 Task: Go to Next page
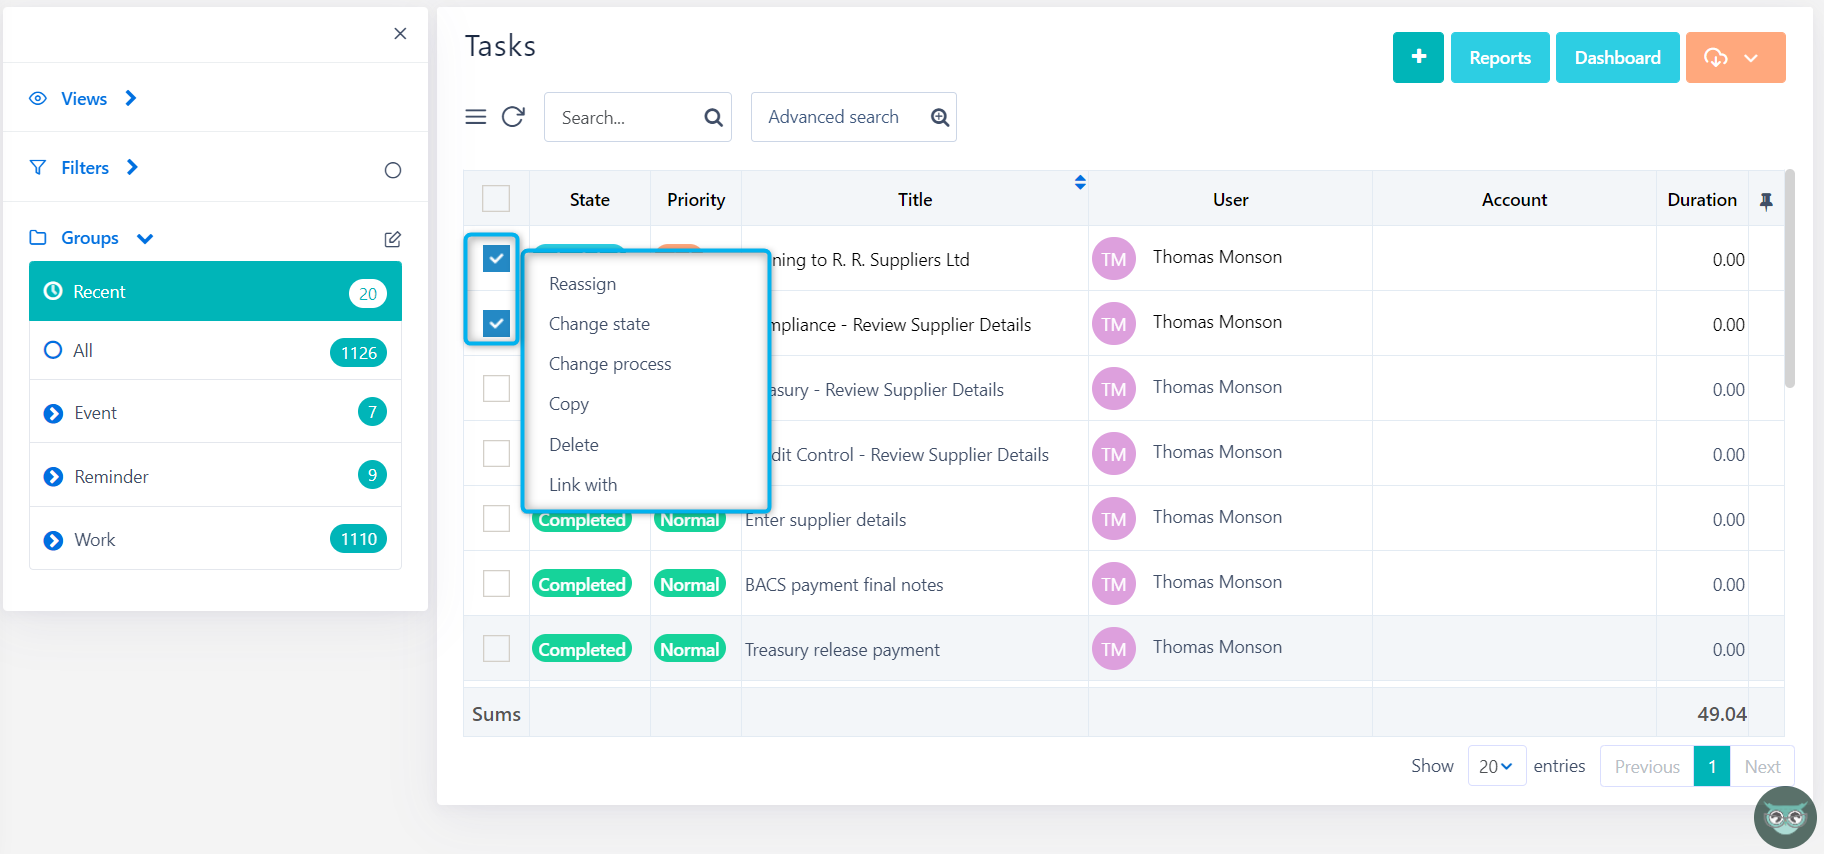click(x=1762, y=766)
